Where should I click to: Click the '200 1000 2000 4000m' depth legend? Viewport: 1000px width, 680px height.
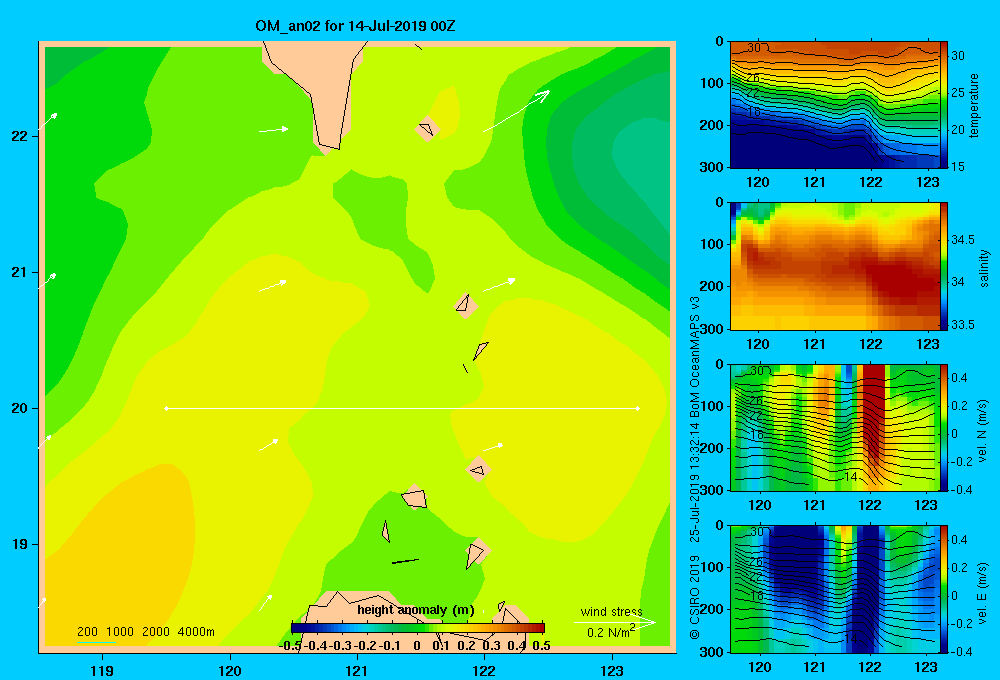[146, 632]
